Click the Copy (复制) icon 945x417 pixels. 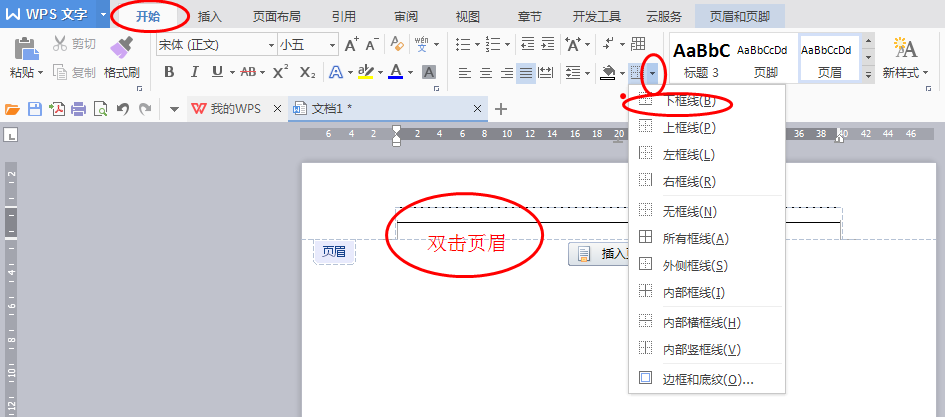tap(60, 72)
